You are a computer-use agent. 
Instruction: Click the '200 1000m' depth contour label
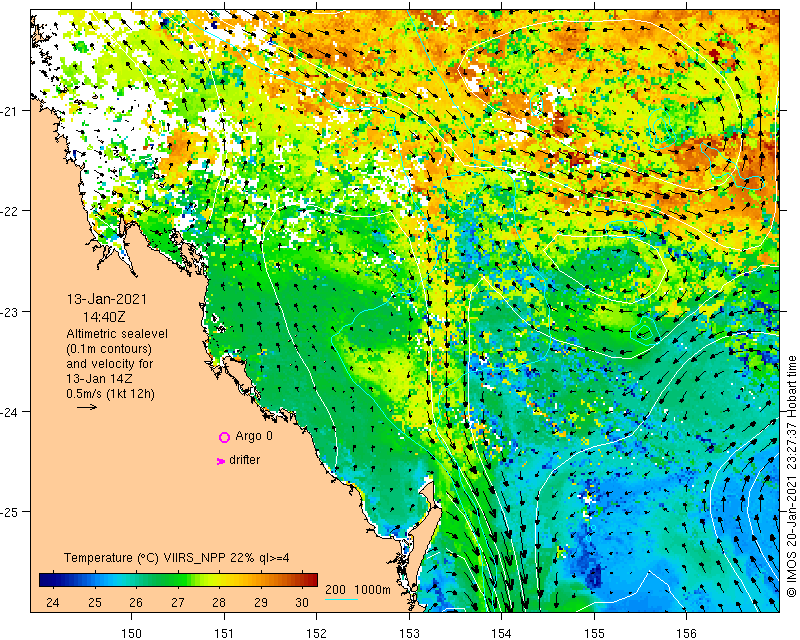[x=358, y=590]
